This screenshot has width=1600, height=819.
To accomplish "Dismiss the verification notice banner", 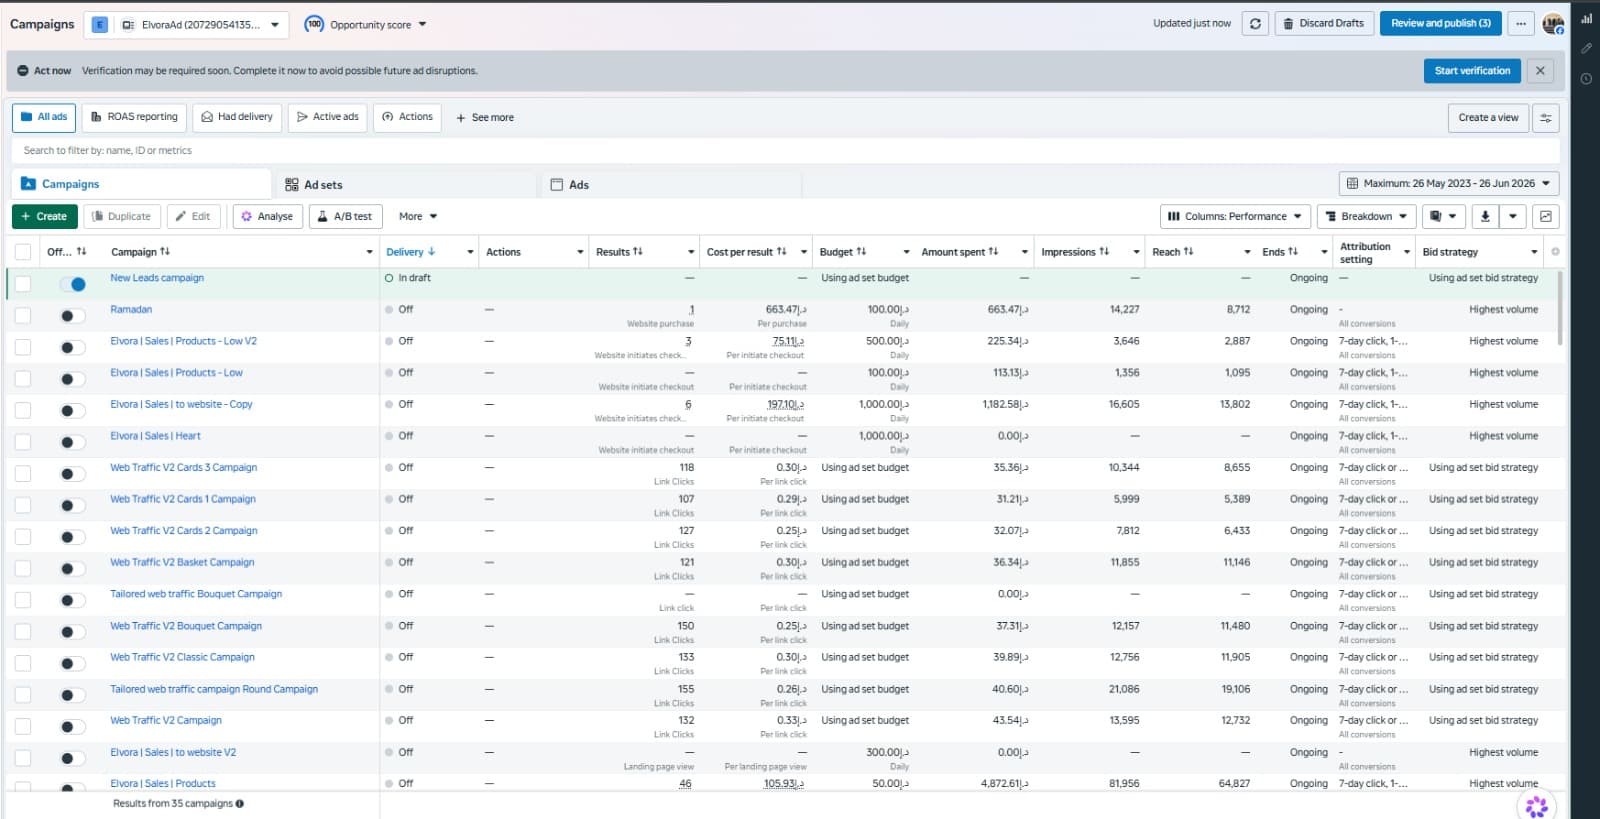I will pyautogui.click(x=1540, y=71).
